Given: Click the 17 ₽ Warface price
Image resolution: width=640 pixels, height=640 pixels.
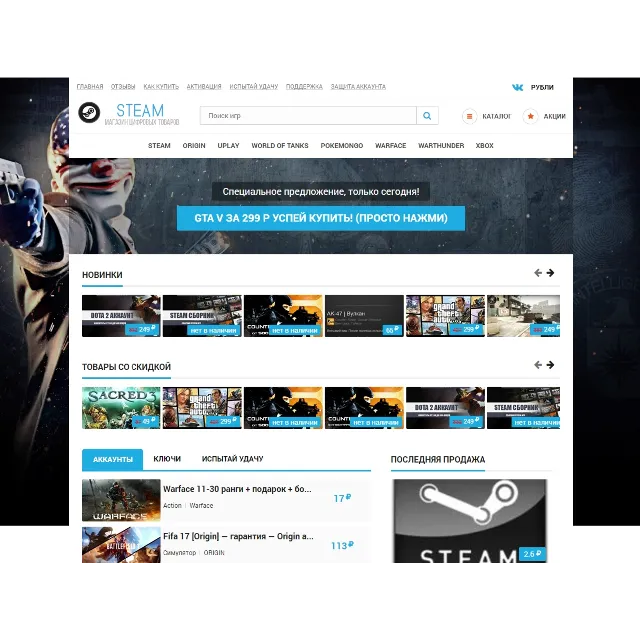Looking at the screenshot, I should (x=342, y=498).
